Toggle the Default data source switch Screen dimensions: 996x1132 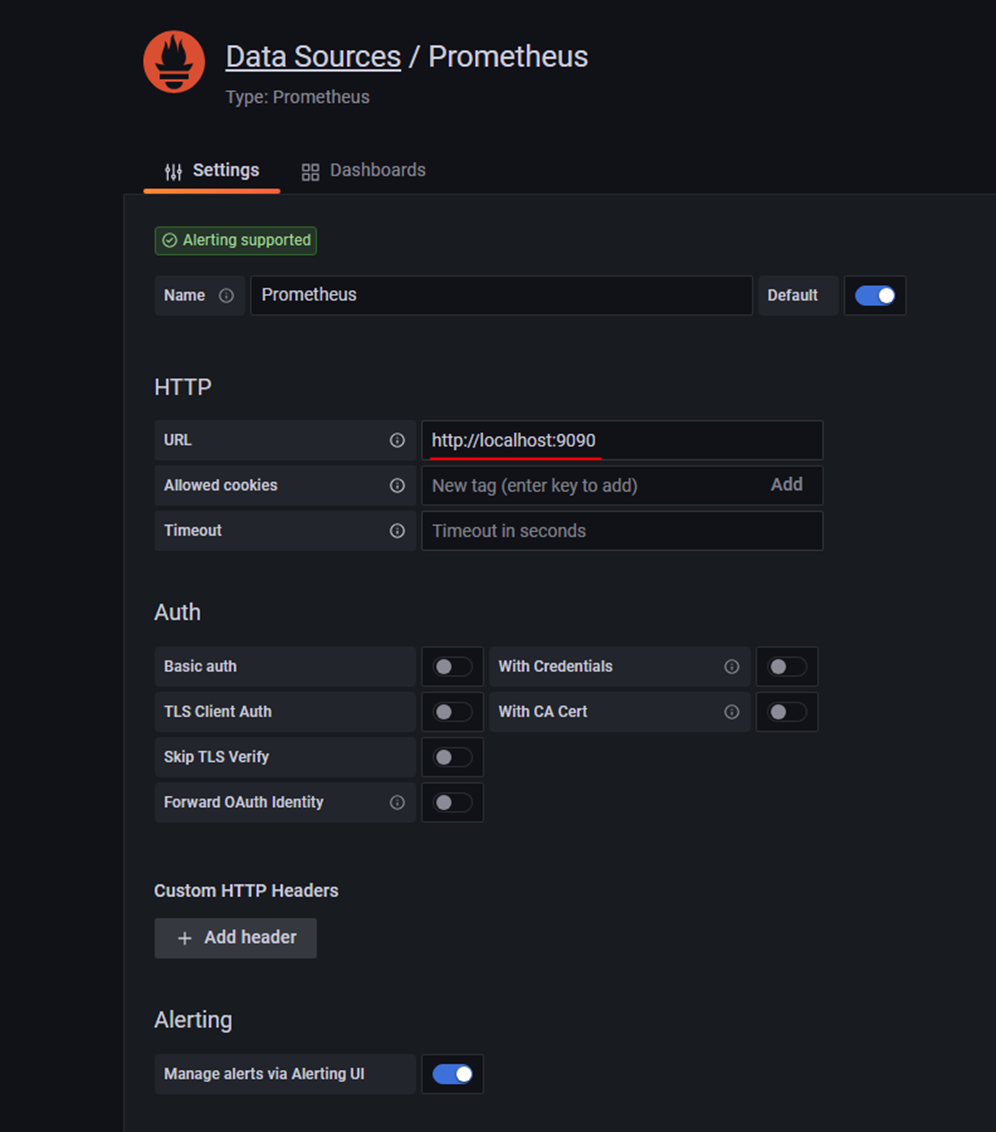click(875, 296)
